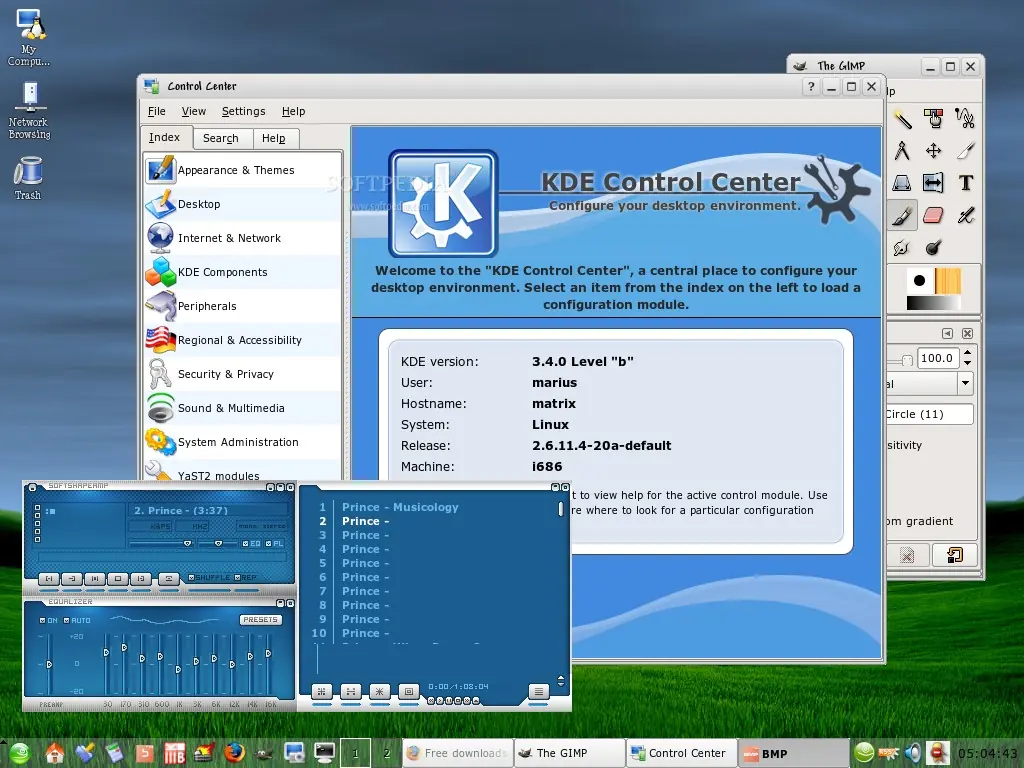Open the Help menu in Control Center
1024x768 pixels.
coord(293,111)
